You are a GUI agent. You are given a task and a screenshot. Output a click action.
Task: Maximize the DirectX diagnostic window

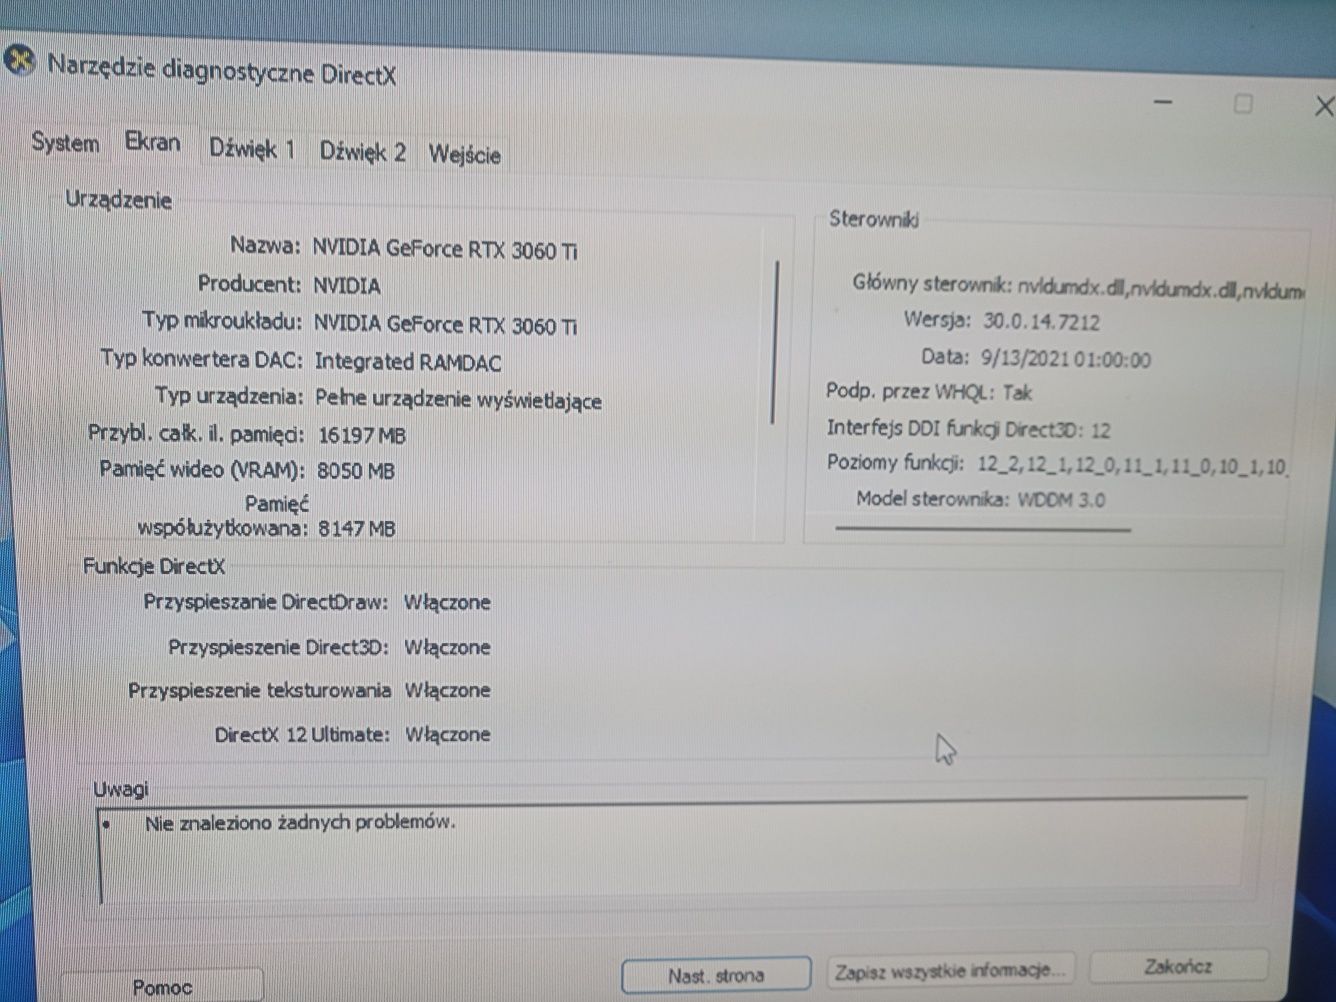(x=1243, y=103)
